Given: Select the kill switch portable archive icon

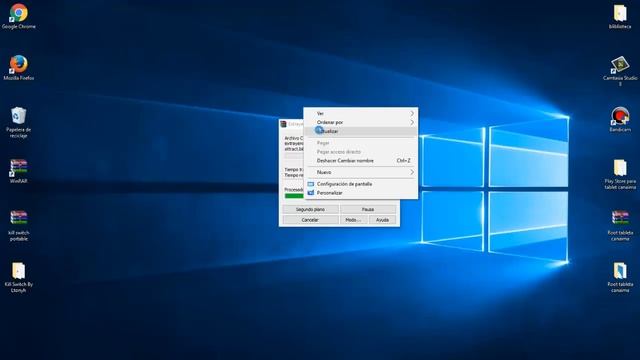Looking at the screenshot, I should pyautogui.click(x=18, y=225).
